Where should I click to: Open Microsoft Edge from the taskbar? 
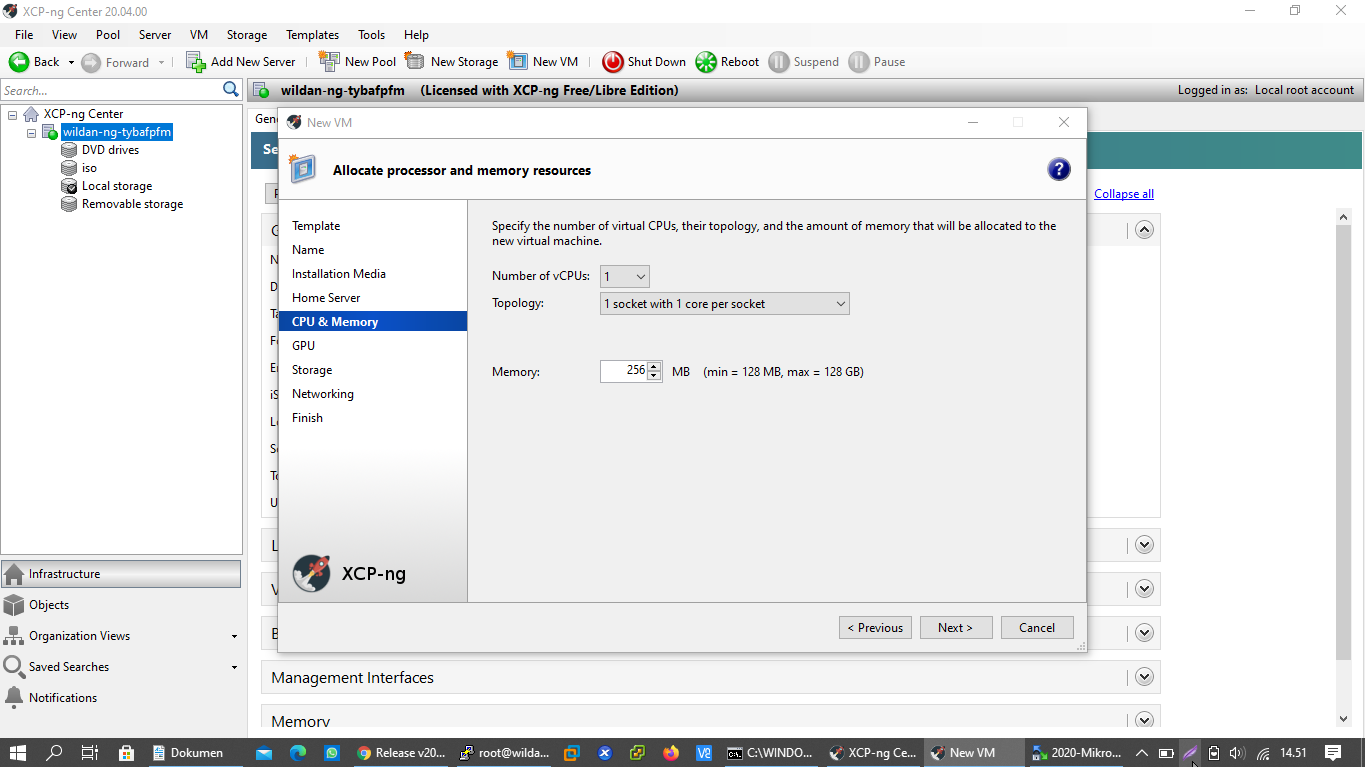click(x=298, y=753)
